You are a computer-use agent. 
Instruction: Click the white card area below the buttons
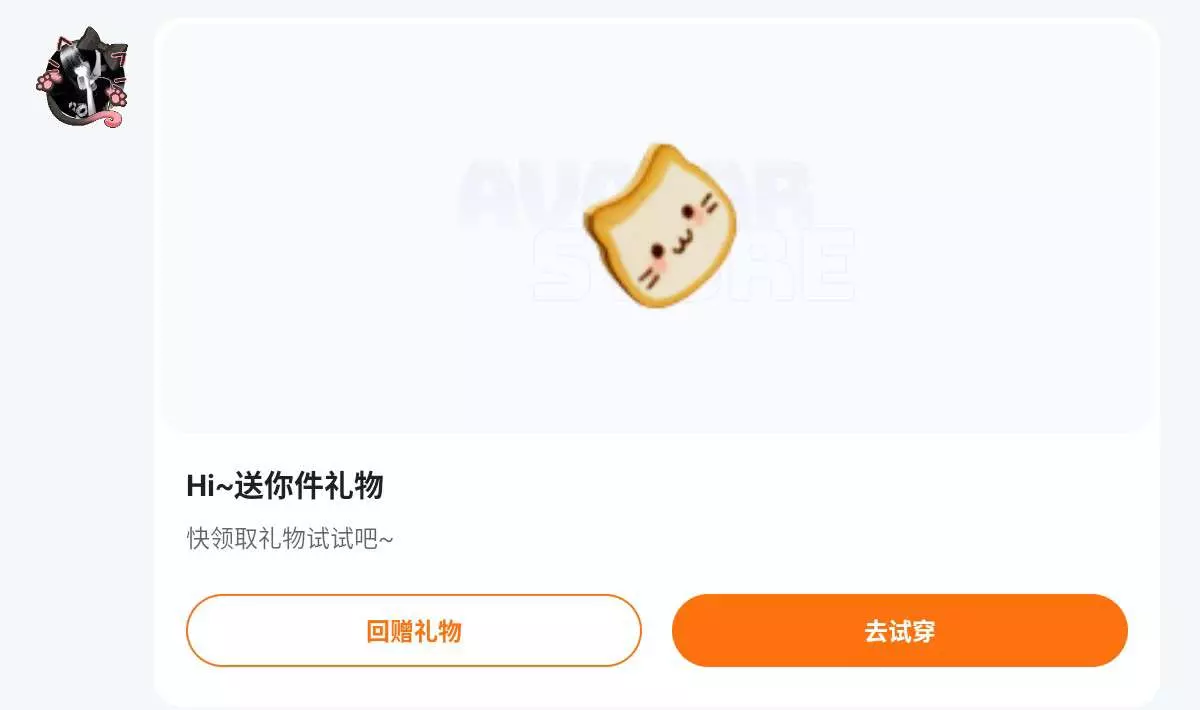point(658,686)
